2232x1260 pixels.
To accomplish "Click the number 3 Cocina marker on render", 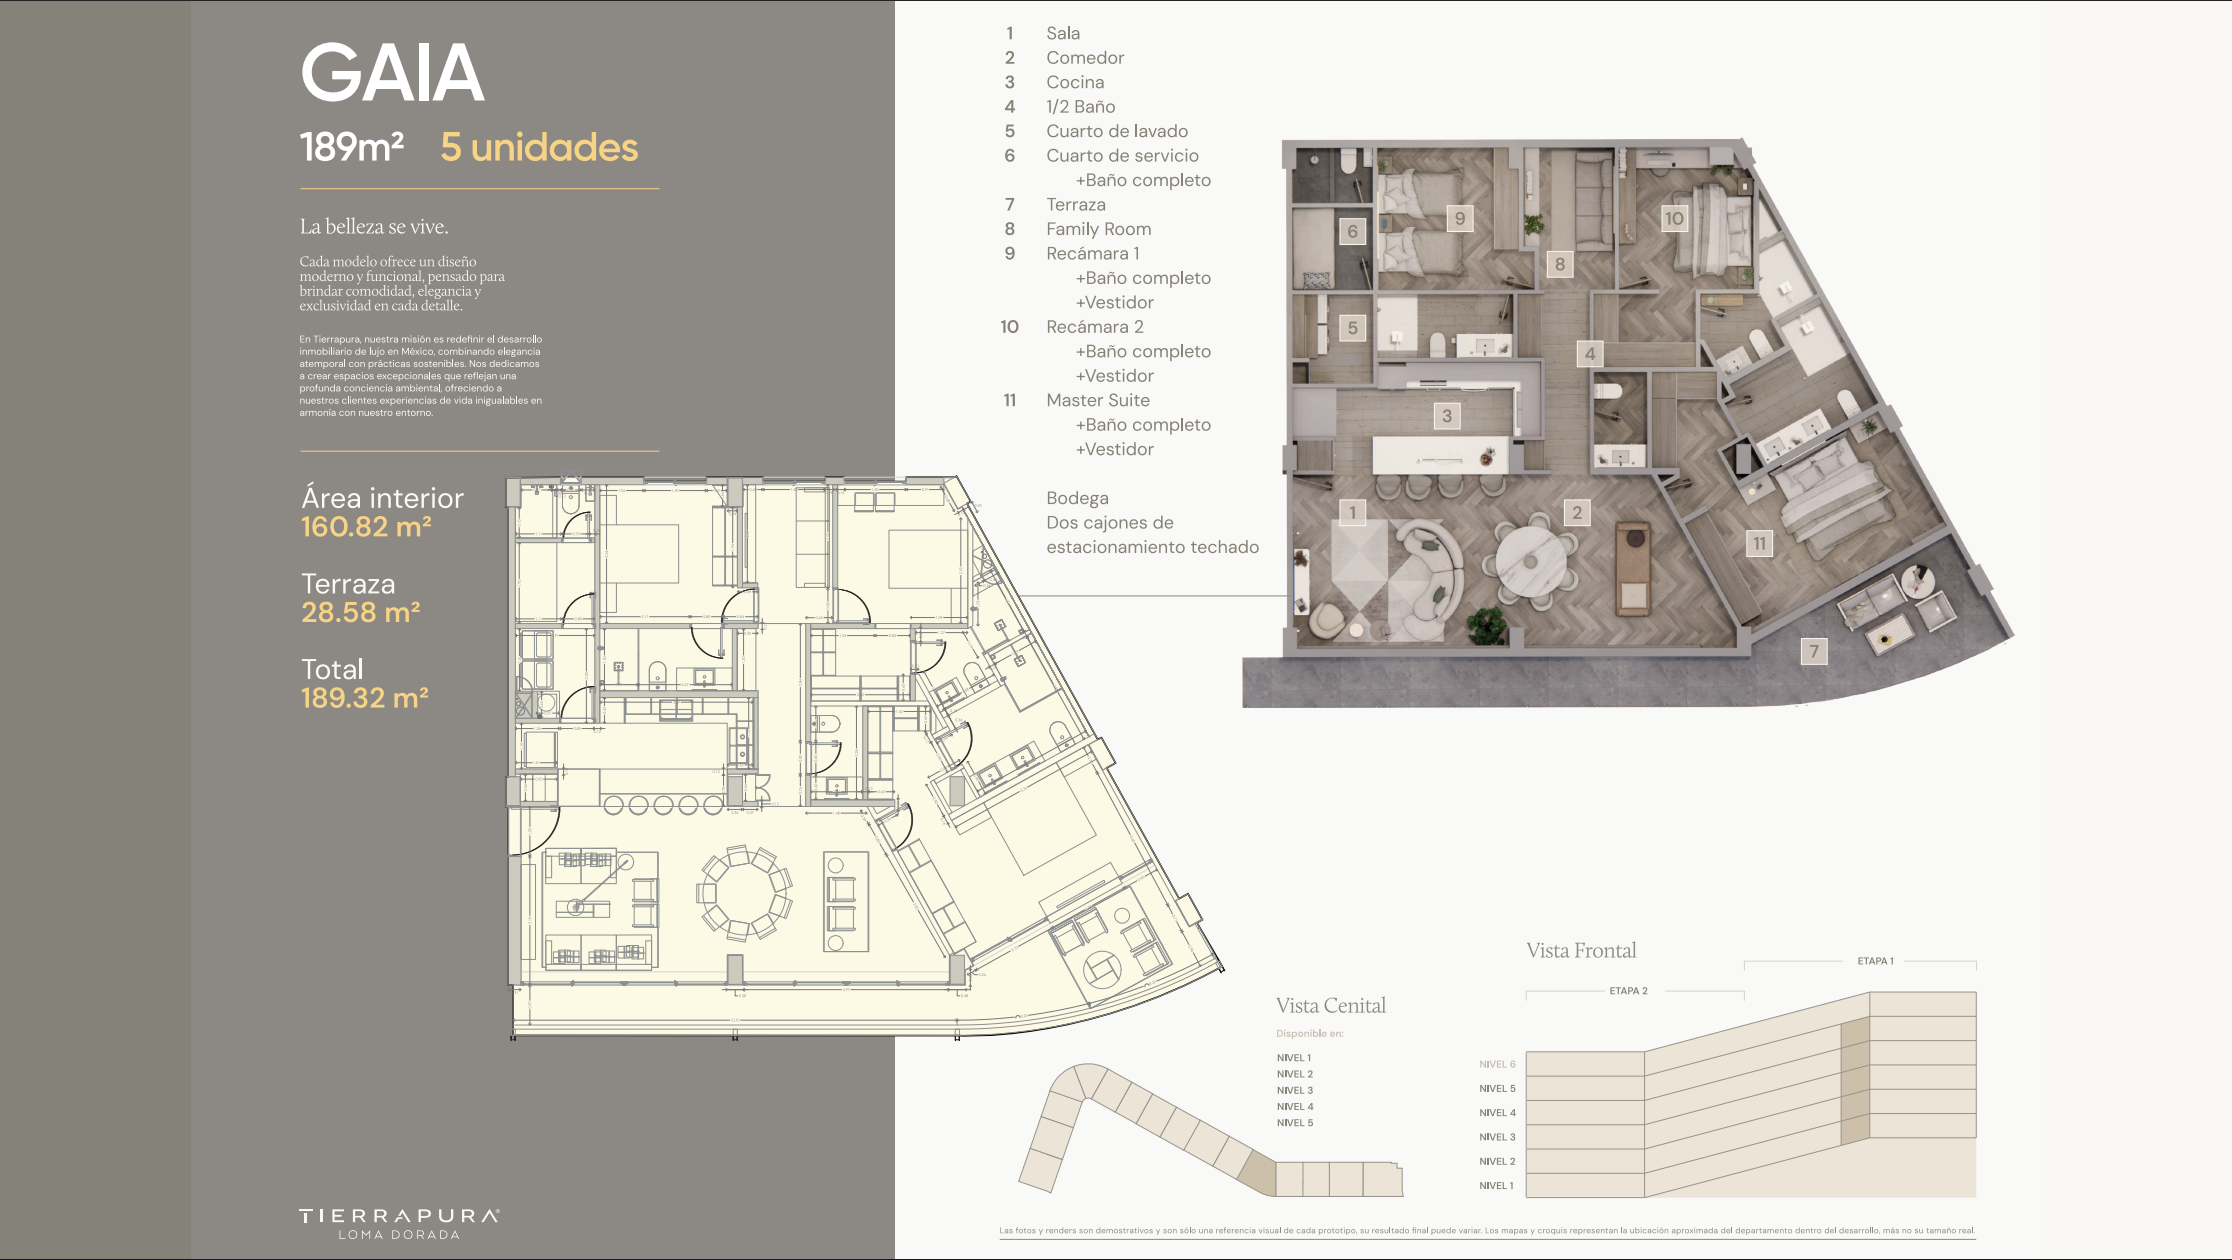I will 1446,416.
